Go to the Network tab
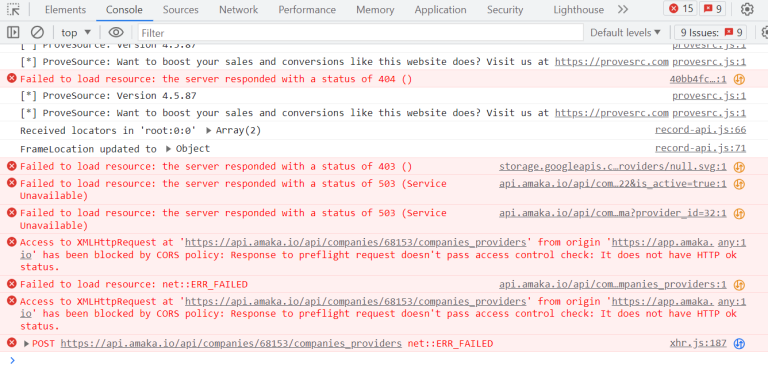768x380 pixels. point(239,10)
